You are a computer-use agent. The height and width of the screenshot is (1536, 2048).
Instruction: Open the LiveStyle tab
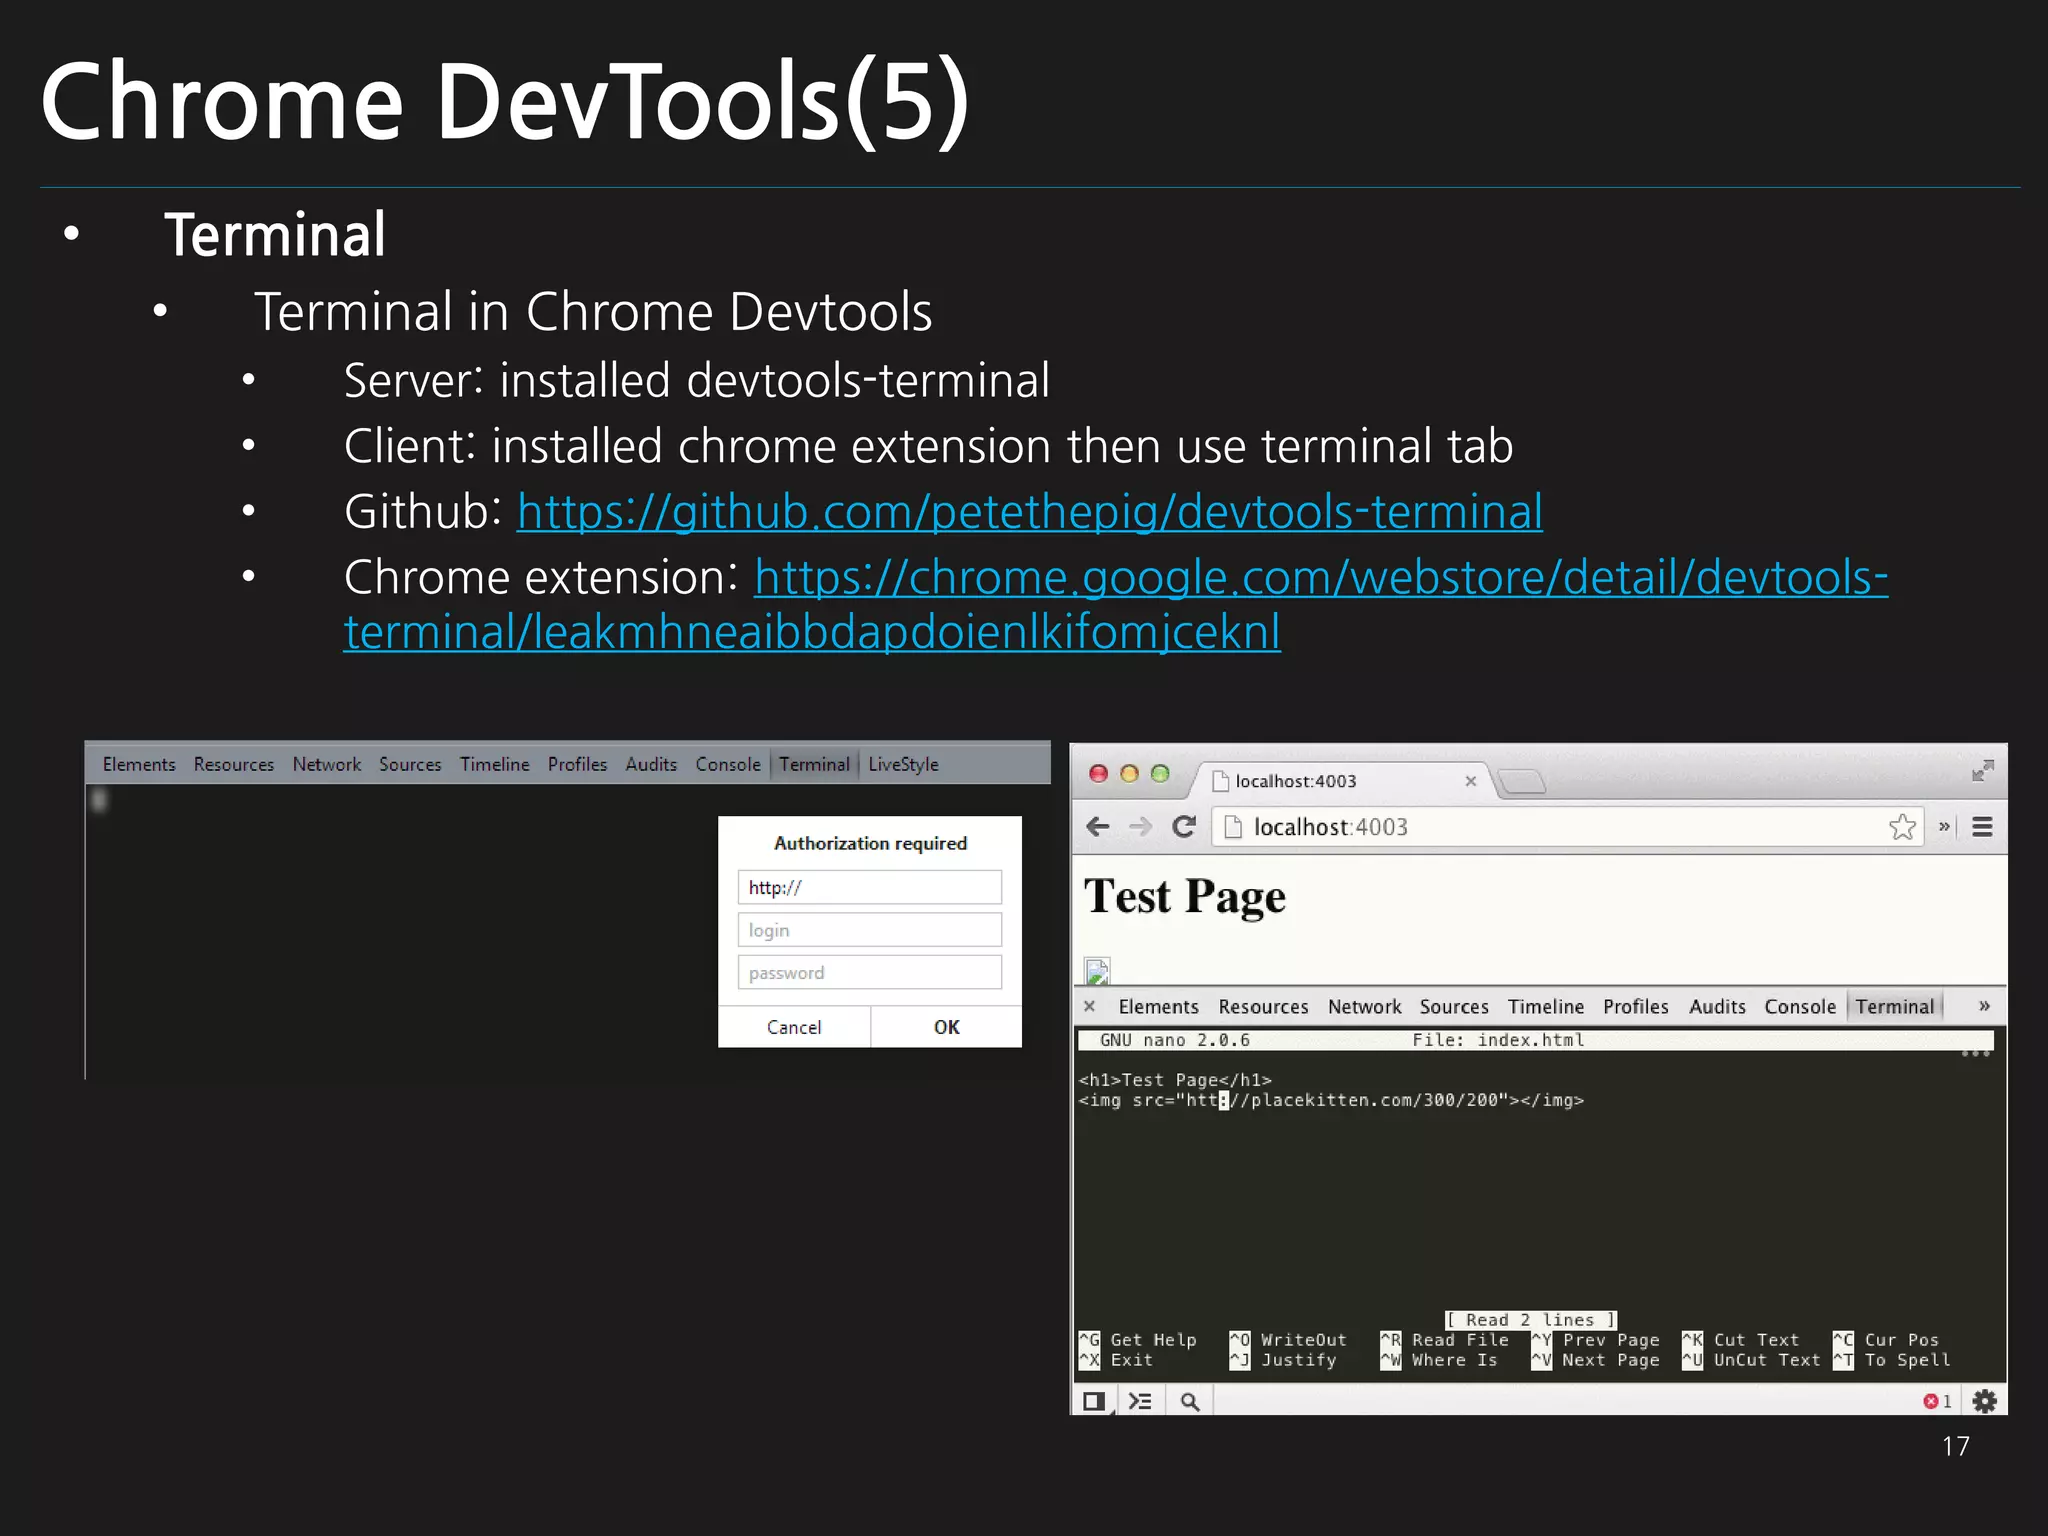click(x=903, y=764)
